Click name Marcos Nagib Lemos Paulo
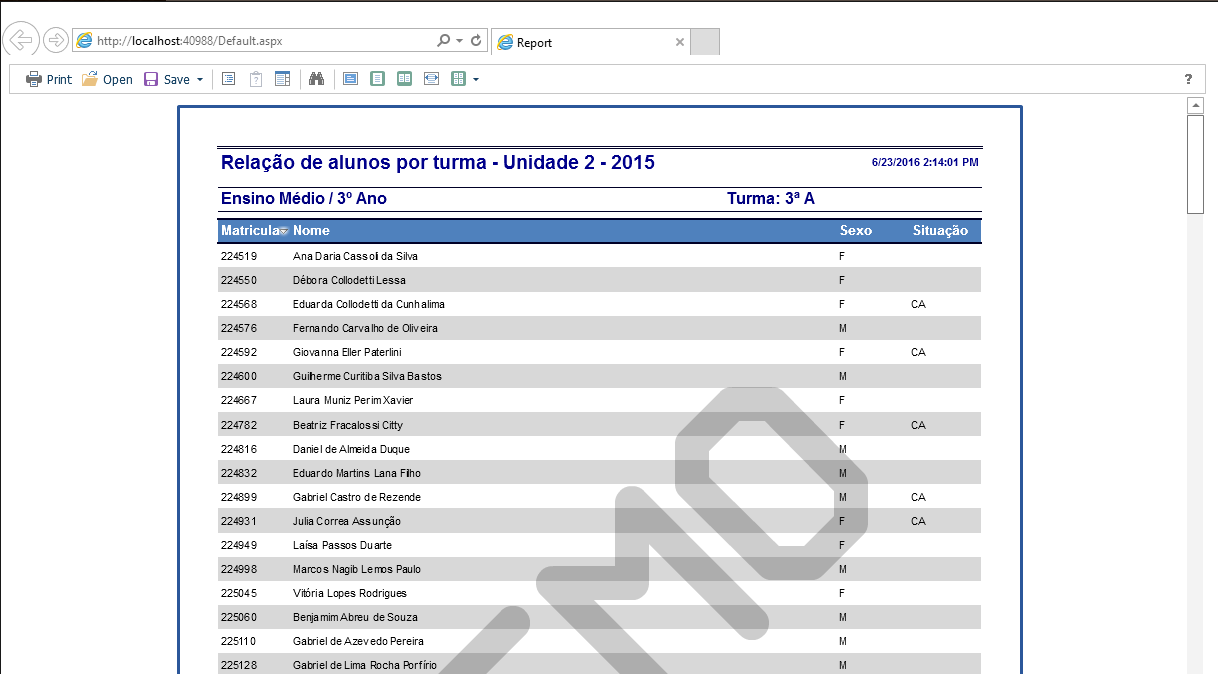 point(357,569)
